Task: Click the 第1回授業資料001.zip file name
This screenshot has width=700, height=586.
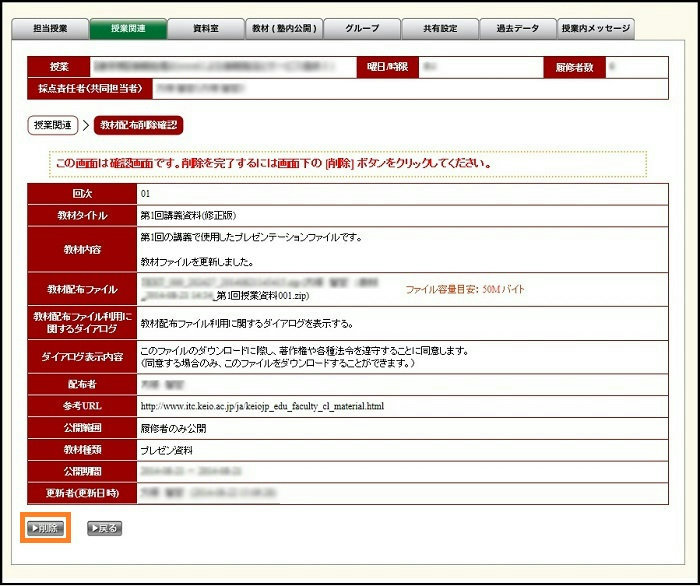Action: coord(264,296)
